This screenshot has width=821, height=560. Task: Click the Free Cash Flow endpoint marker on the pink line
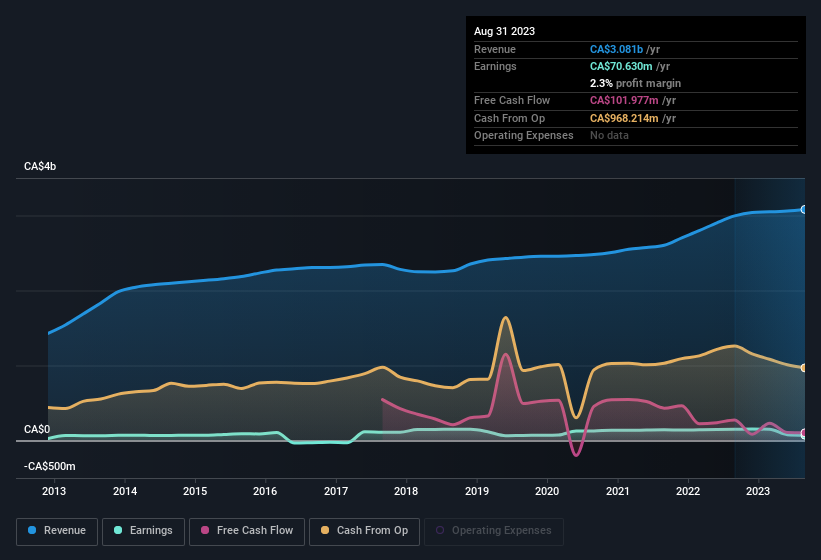click(804, 433)
